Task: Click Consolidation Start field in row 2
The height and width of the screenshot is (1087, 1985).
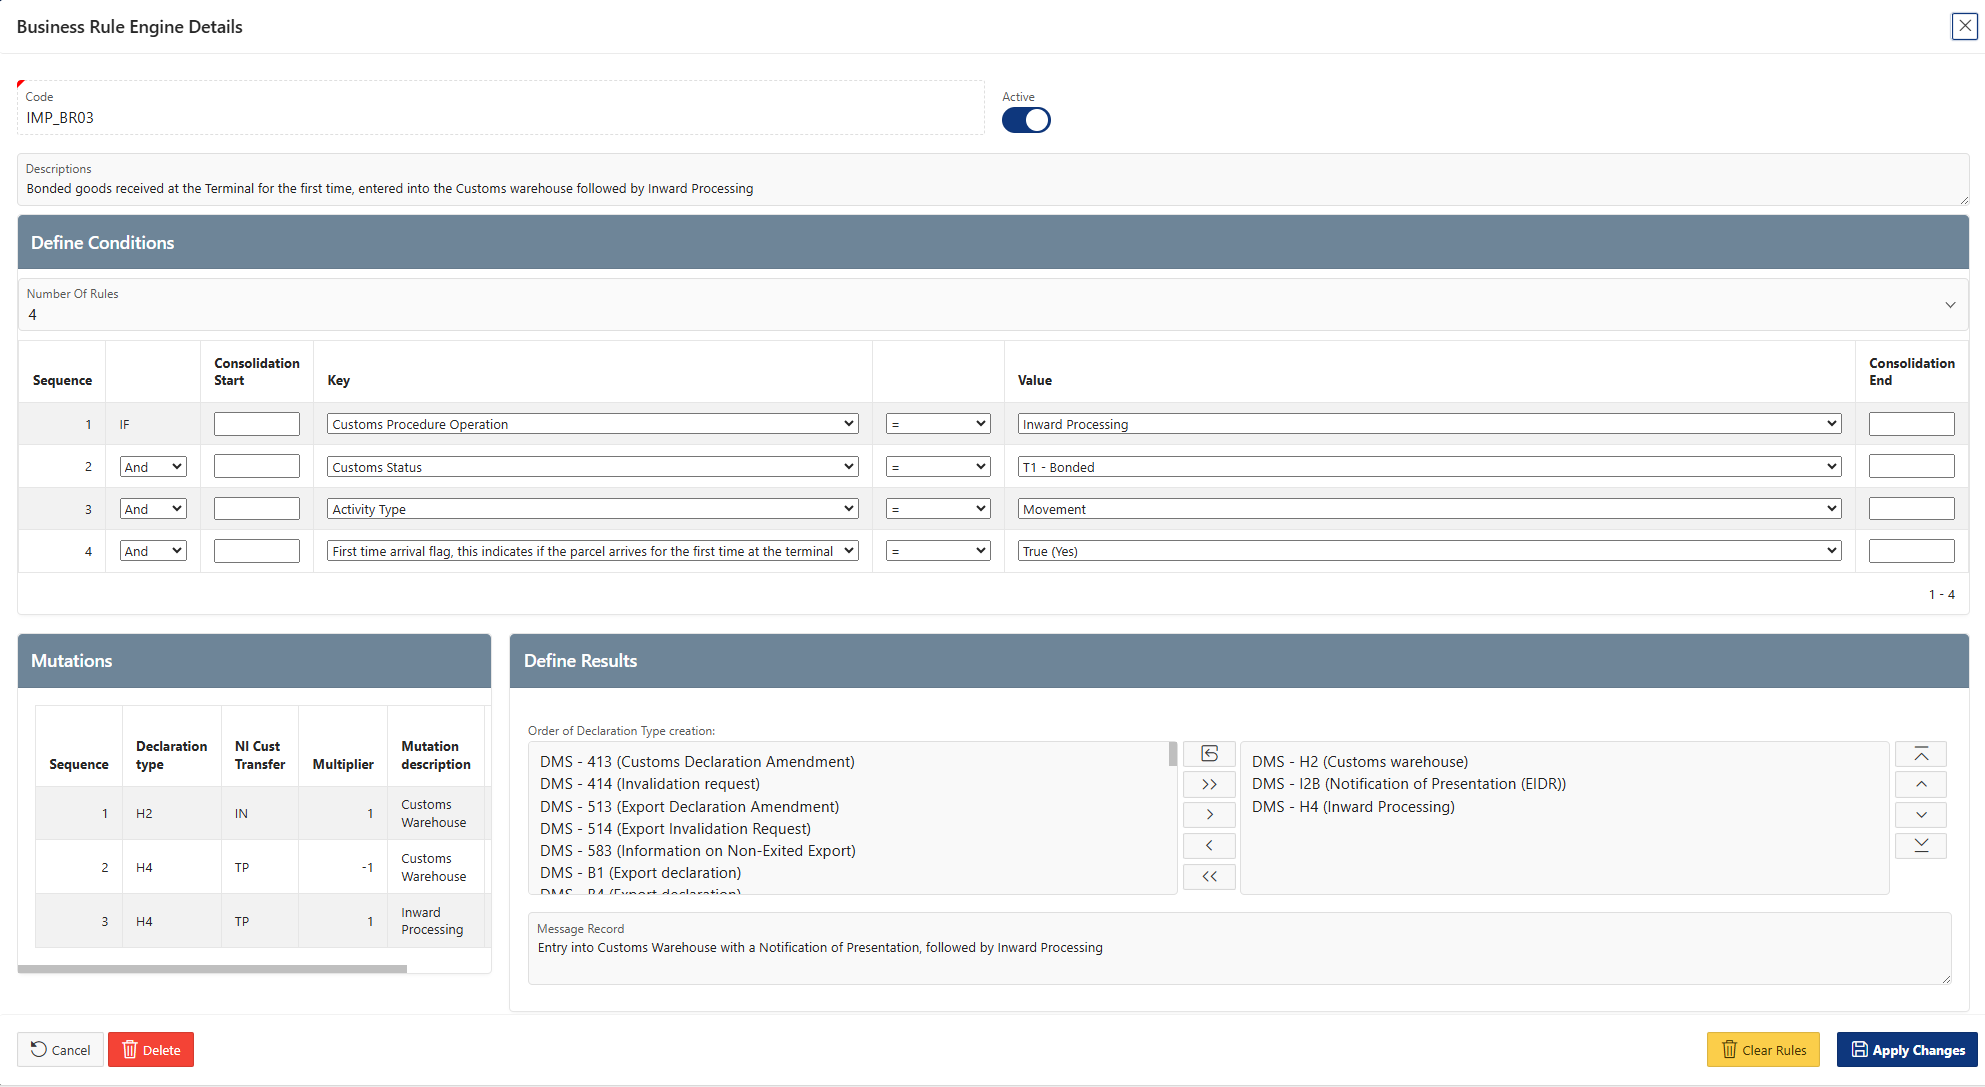Action: 257,467
